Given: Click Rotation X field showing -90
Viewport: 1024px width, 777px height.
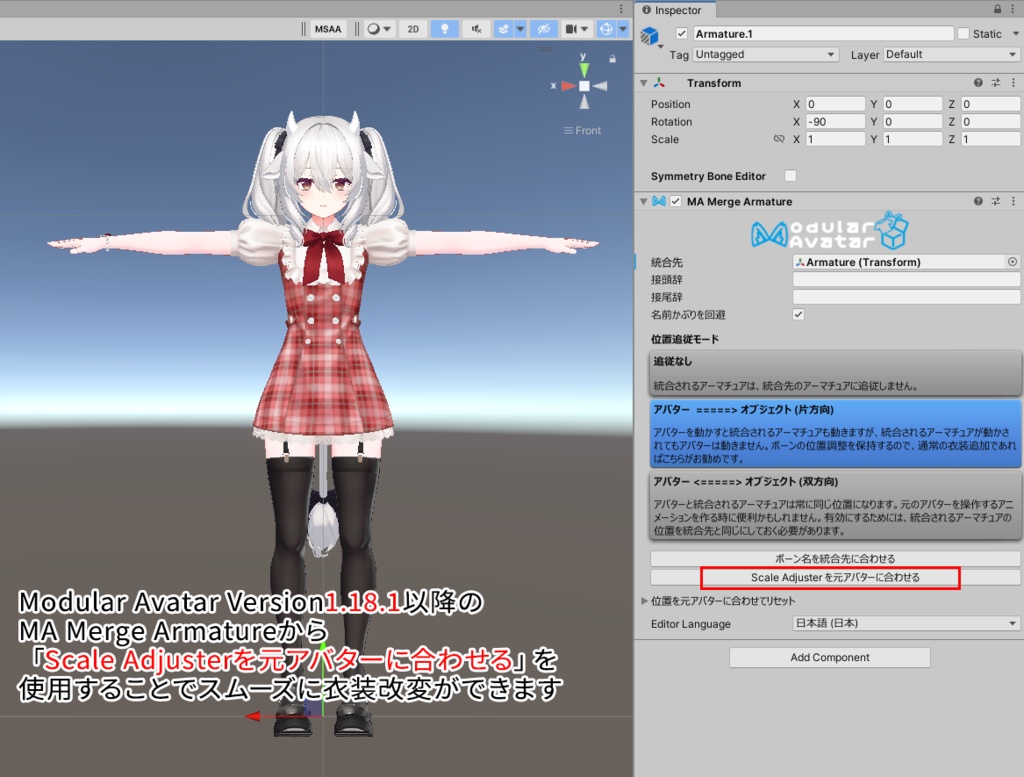Looking at the screenshot, I should pos(835,121).
